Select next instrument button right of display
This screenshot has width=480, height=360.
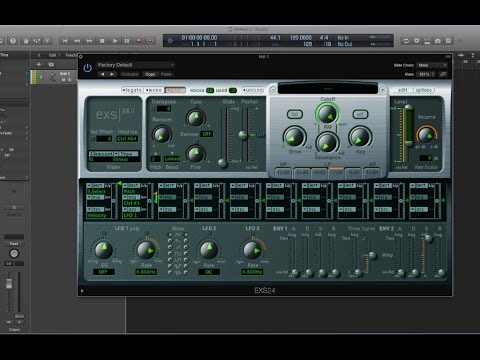click(383, 89)
